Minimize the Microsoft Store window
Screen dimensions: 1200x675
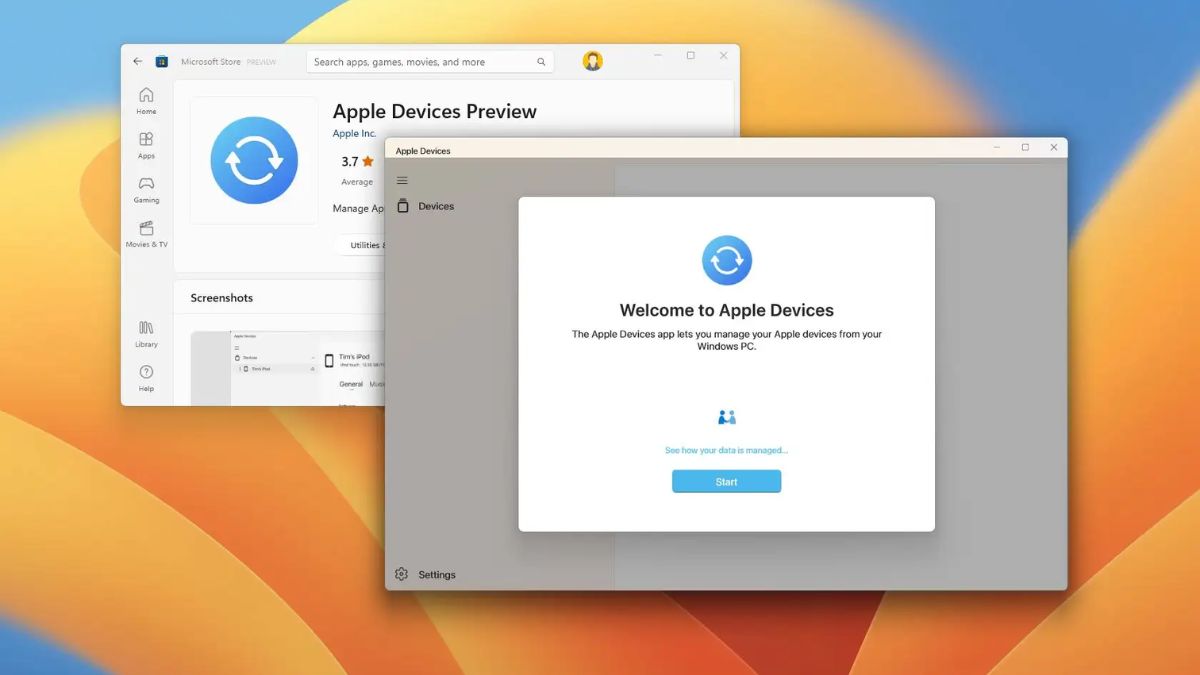click(658, 56)
